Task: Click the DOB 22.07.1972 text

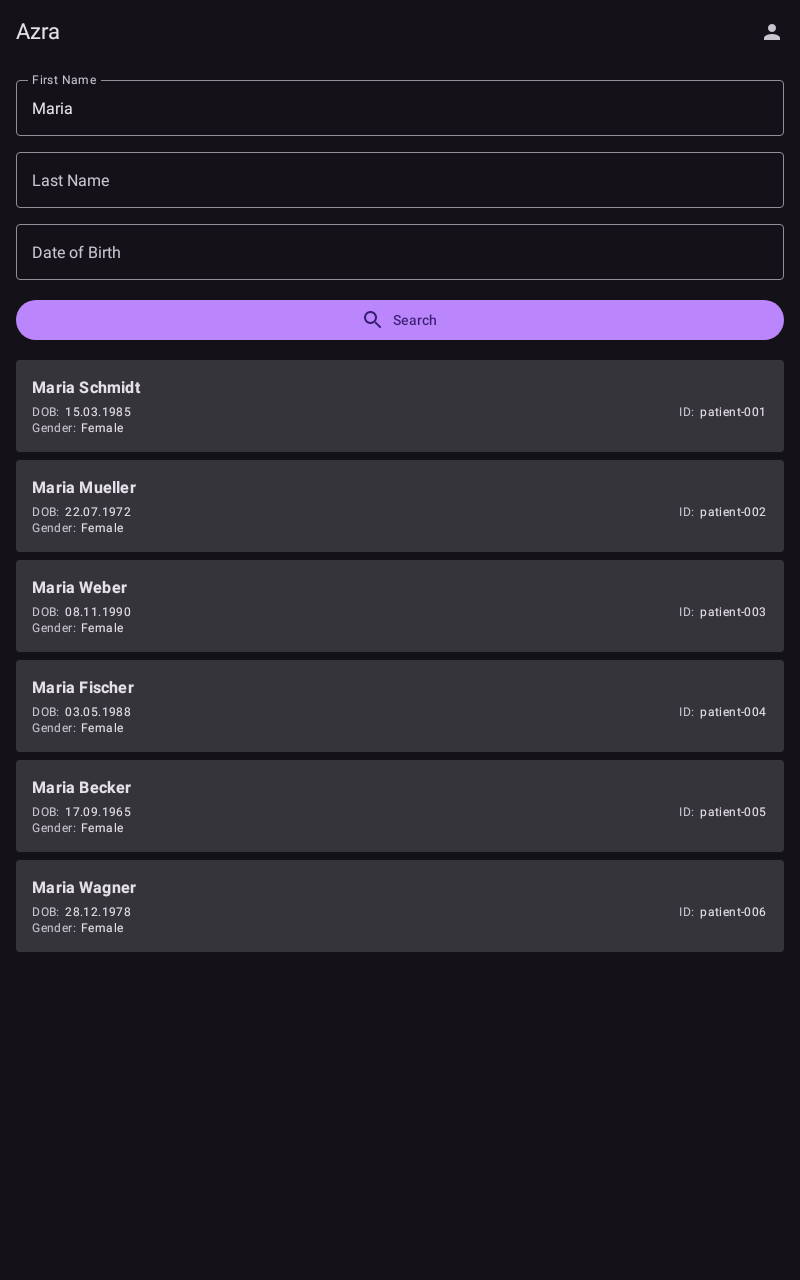Action: coord(97,512)
